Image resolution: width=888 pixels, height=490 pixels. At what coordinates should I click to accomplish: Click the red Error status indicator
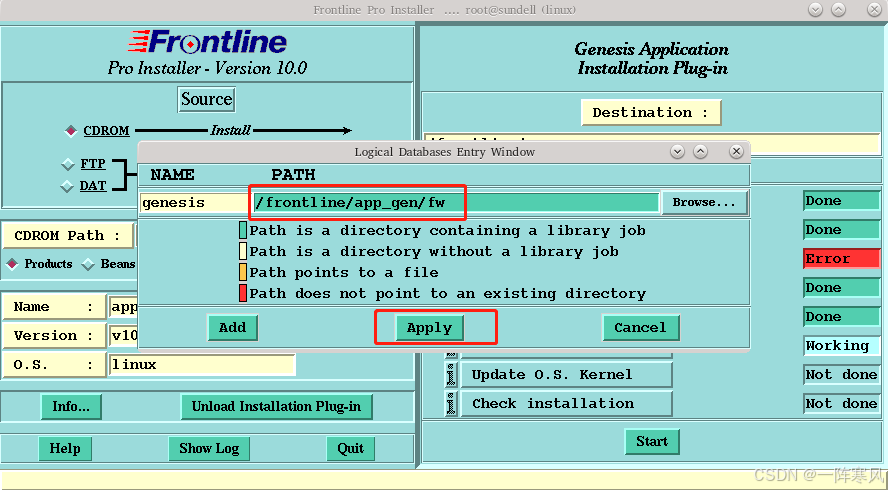click(842, 259)
